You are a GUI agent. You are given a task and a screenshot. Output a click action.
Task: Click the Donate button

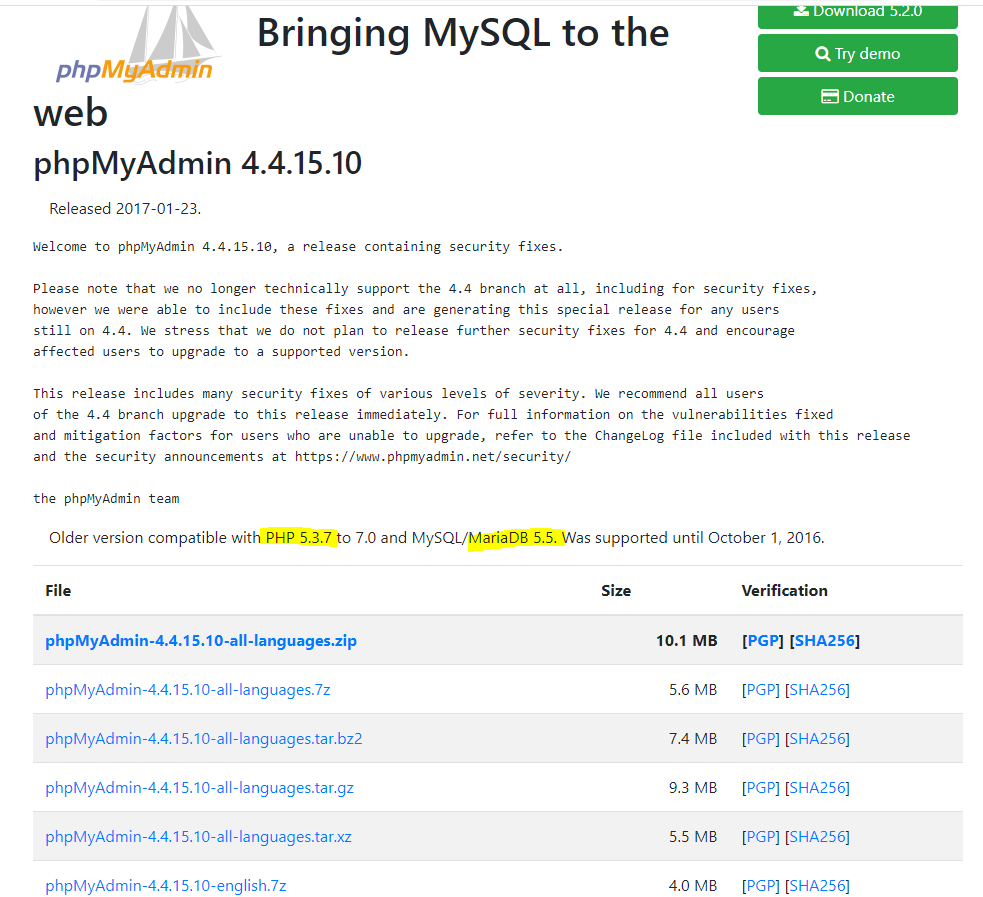pos(858,96)
